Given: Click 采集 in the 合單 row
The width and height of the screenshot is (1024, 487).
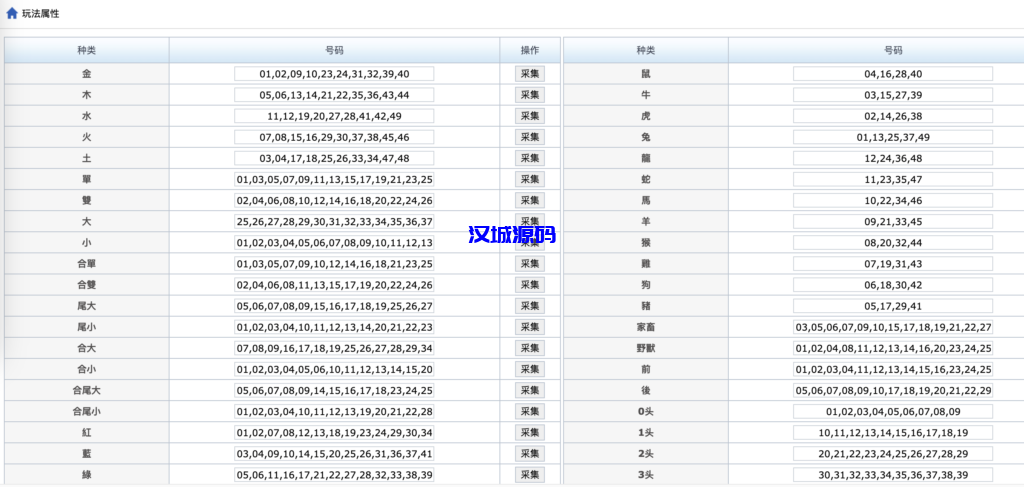Looking at the screenshot, I should click(x=529, y=264).
